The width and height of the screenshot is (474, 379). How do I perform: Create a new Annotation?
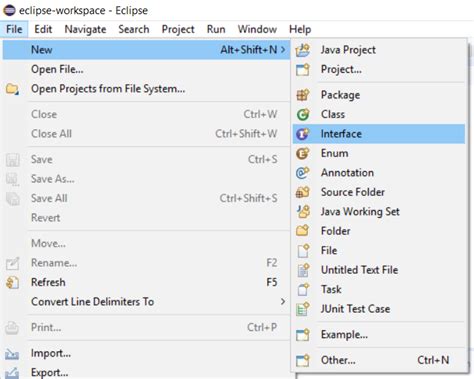[x=379, y=173]
